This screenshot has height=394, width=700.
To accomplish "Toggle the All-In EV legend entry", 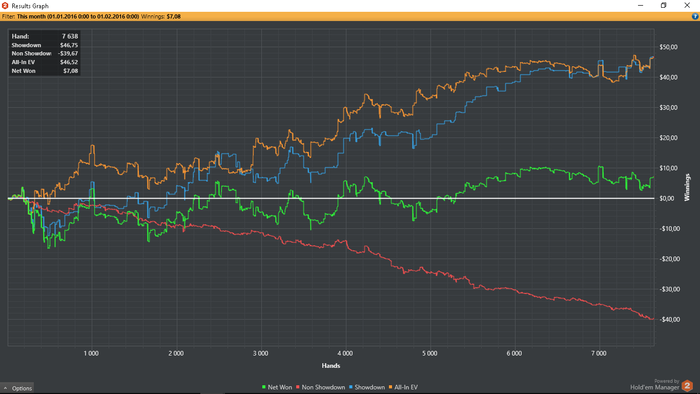I will [x=403, y=387].
